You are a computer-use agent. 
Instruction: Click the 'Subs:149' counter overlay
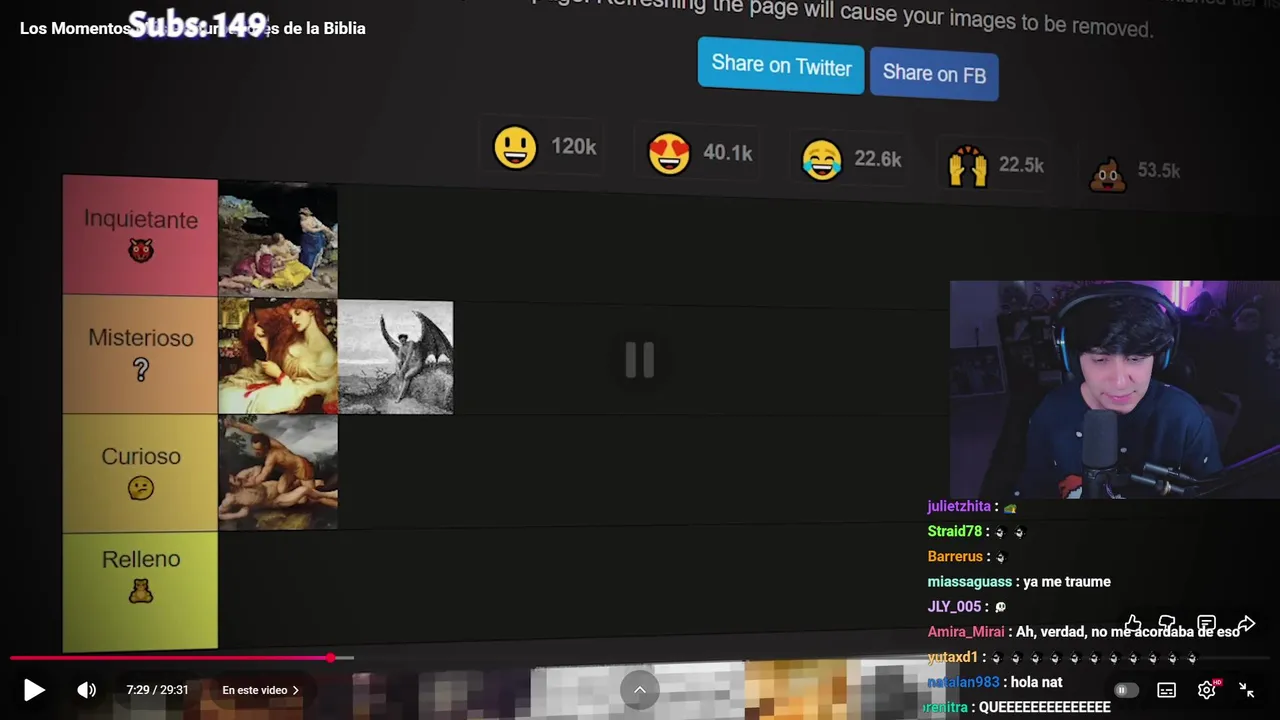point(197,24)
